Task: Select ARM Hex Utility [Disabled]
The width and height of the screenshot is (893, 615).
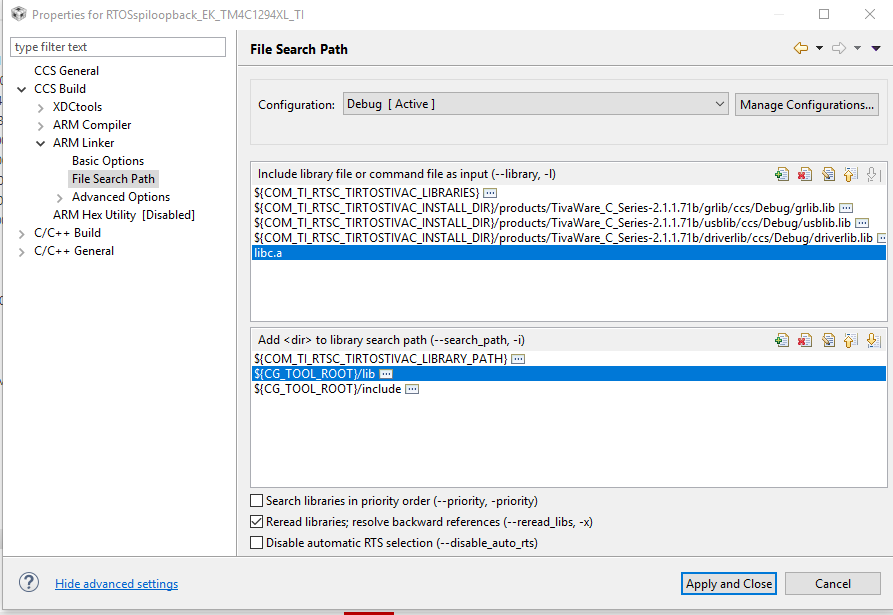Action: pos(124,215)
